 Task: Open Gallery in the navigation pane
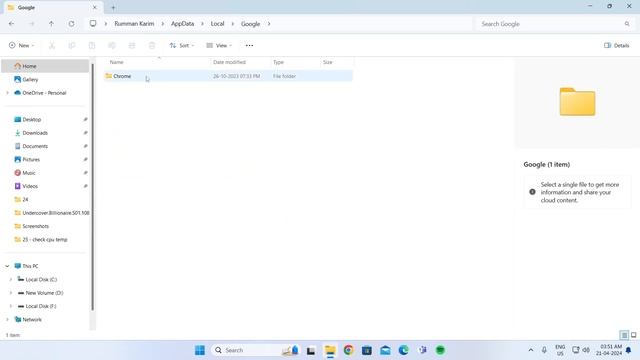[30, 80]
